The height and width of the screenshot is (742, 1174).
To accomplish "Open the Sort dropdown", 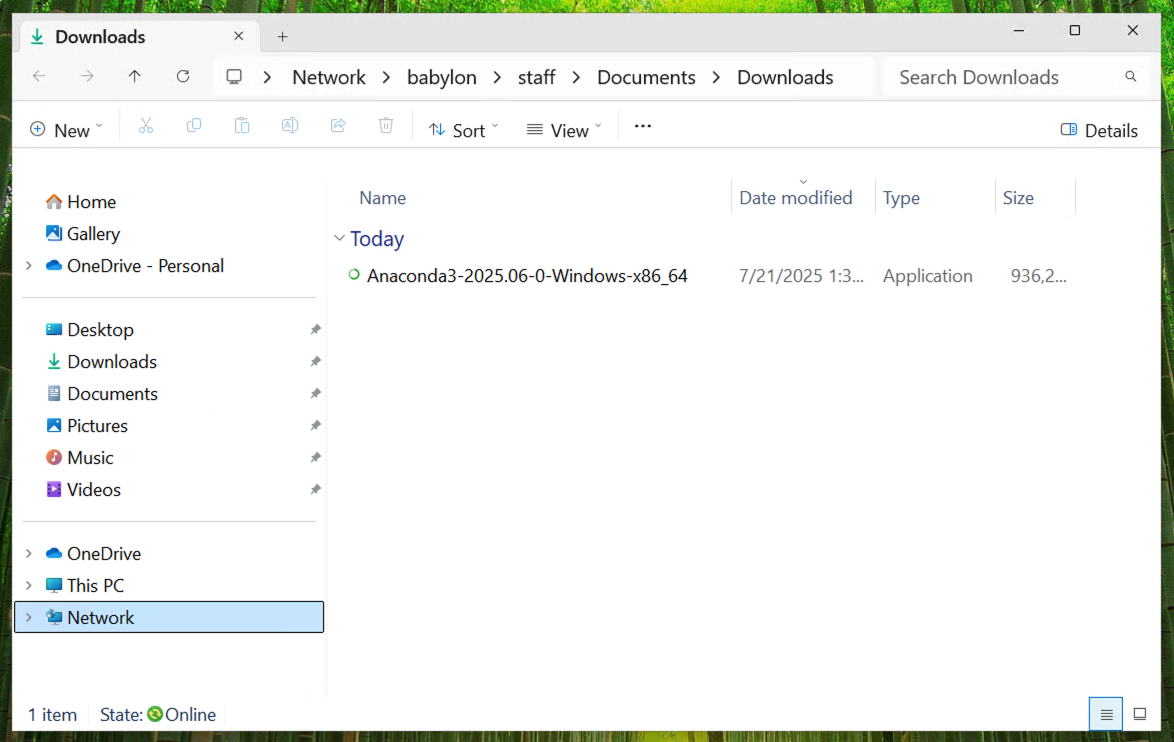I will [463, 130].
